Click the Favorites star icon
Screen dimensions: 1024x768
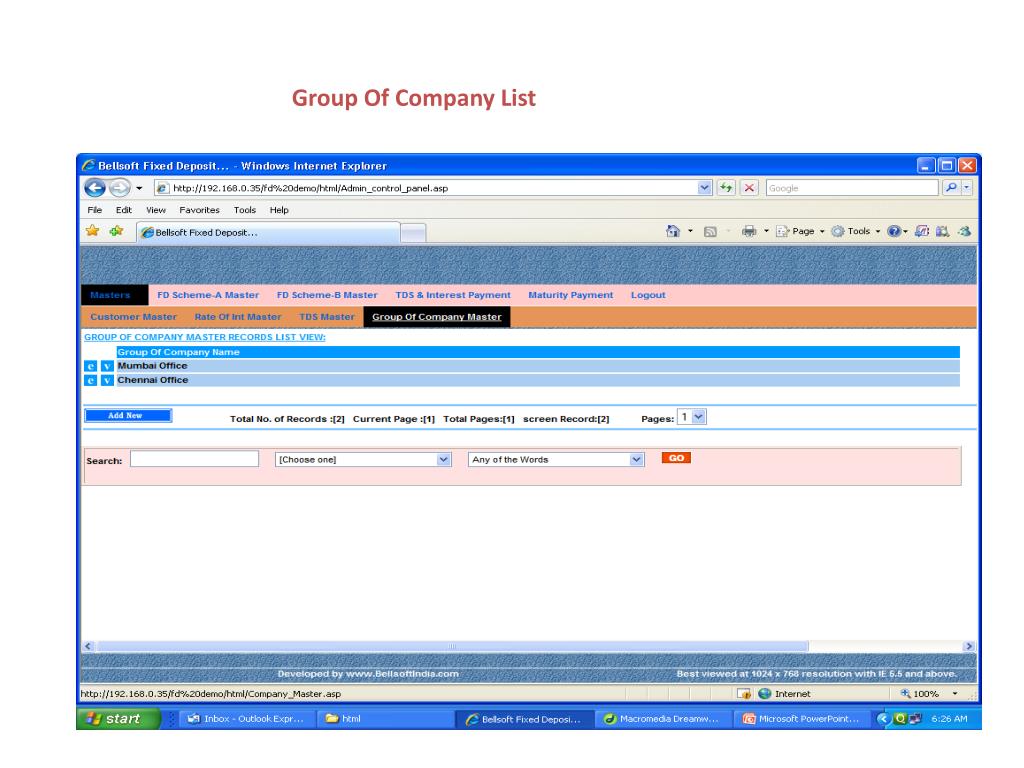tap(93, 231)
